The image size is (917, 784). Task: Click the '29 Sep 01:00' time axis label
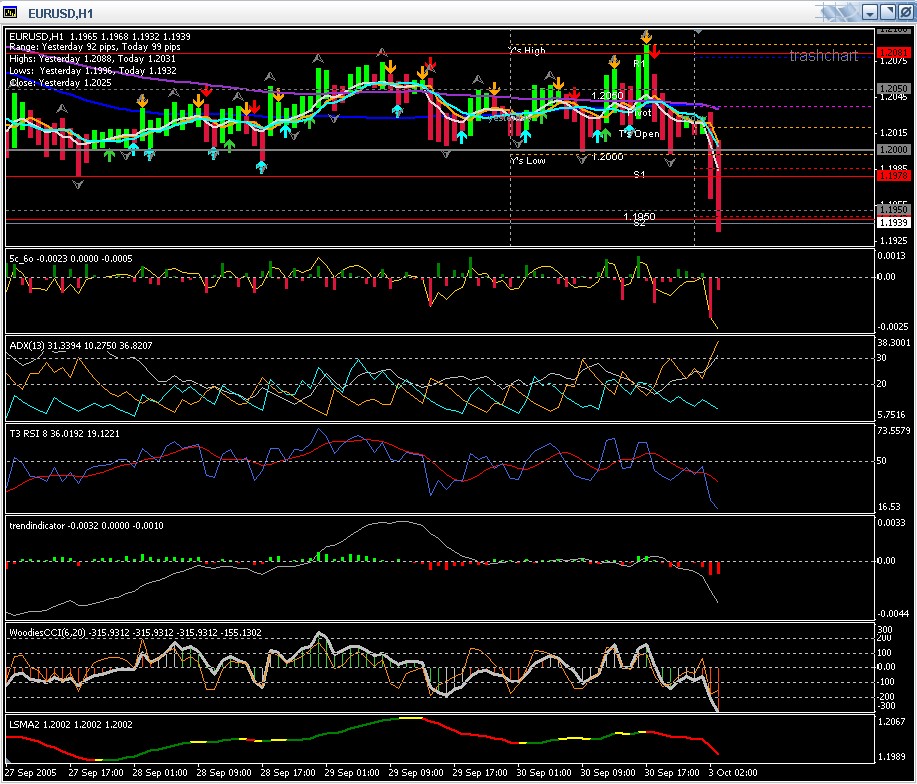point(352,772)
